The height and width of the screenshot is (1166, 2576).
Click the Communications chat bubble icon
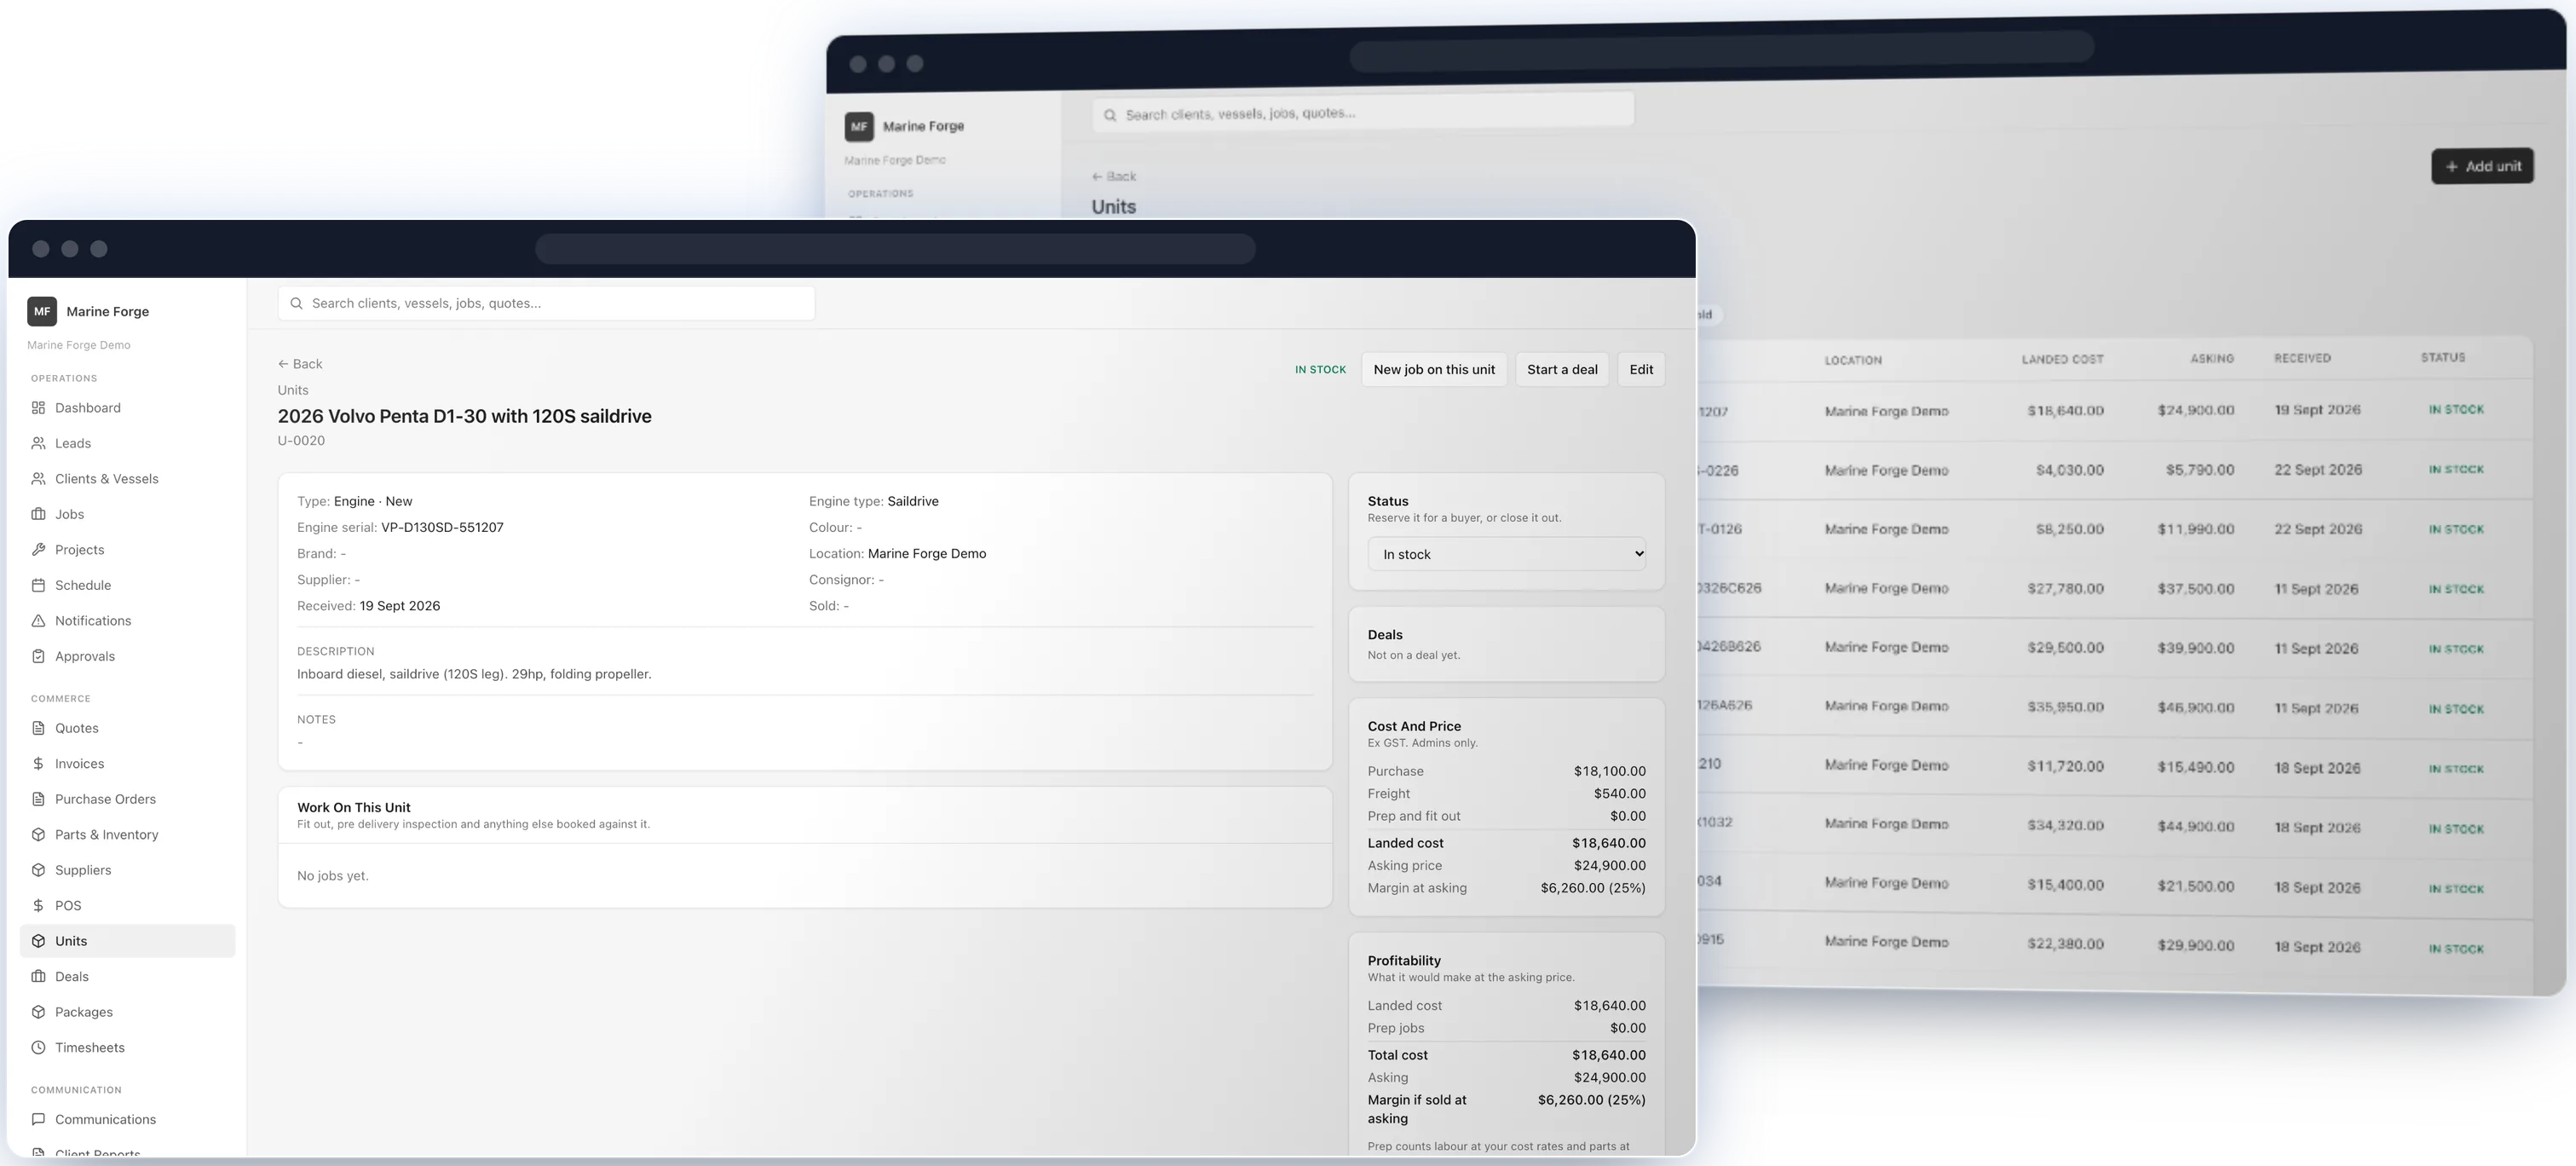[x=38, y=1120]
